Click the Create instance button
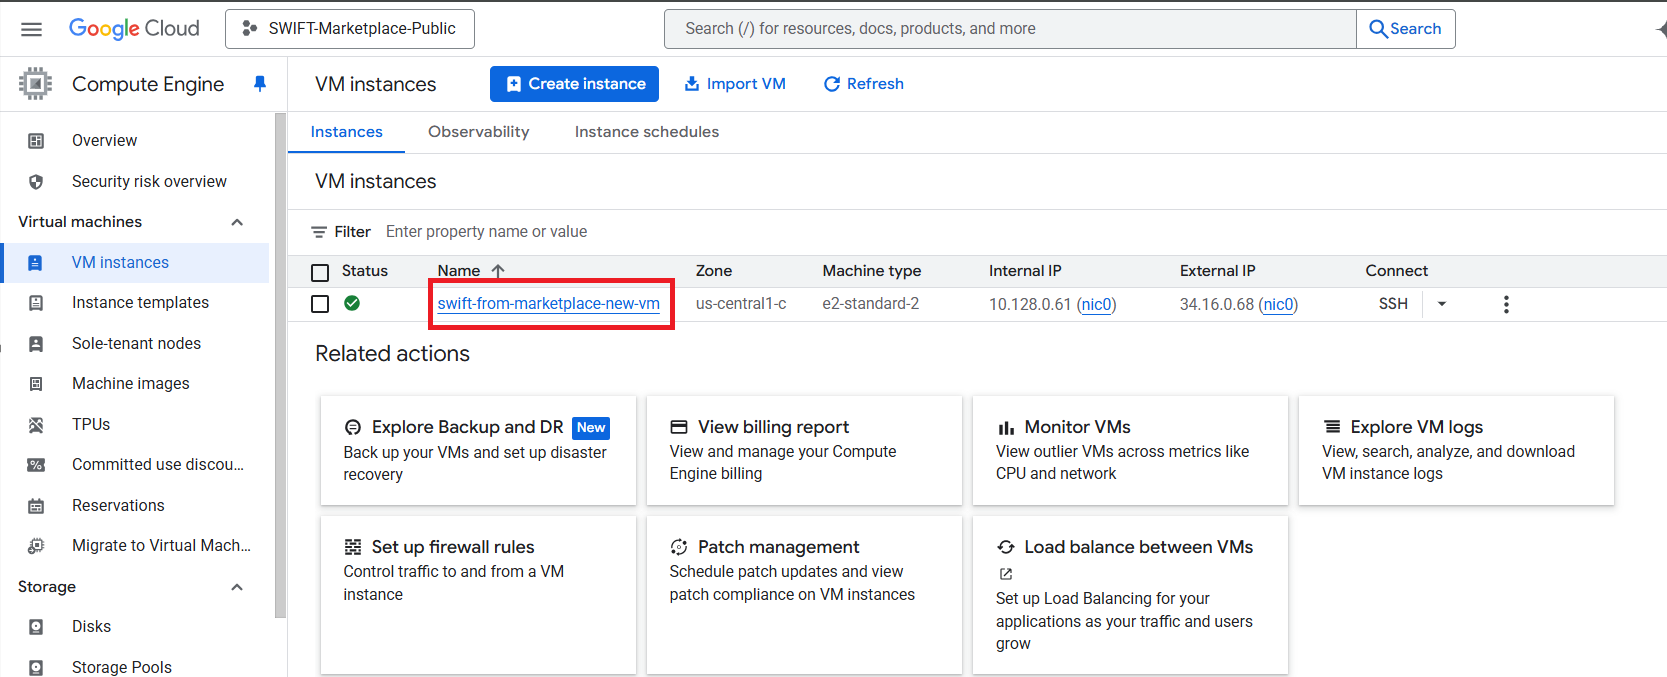This screenshot has width=1667, height=677. (x=574, y=84)
